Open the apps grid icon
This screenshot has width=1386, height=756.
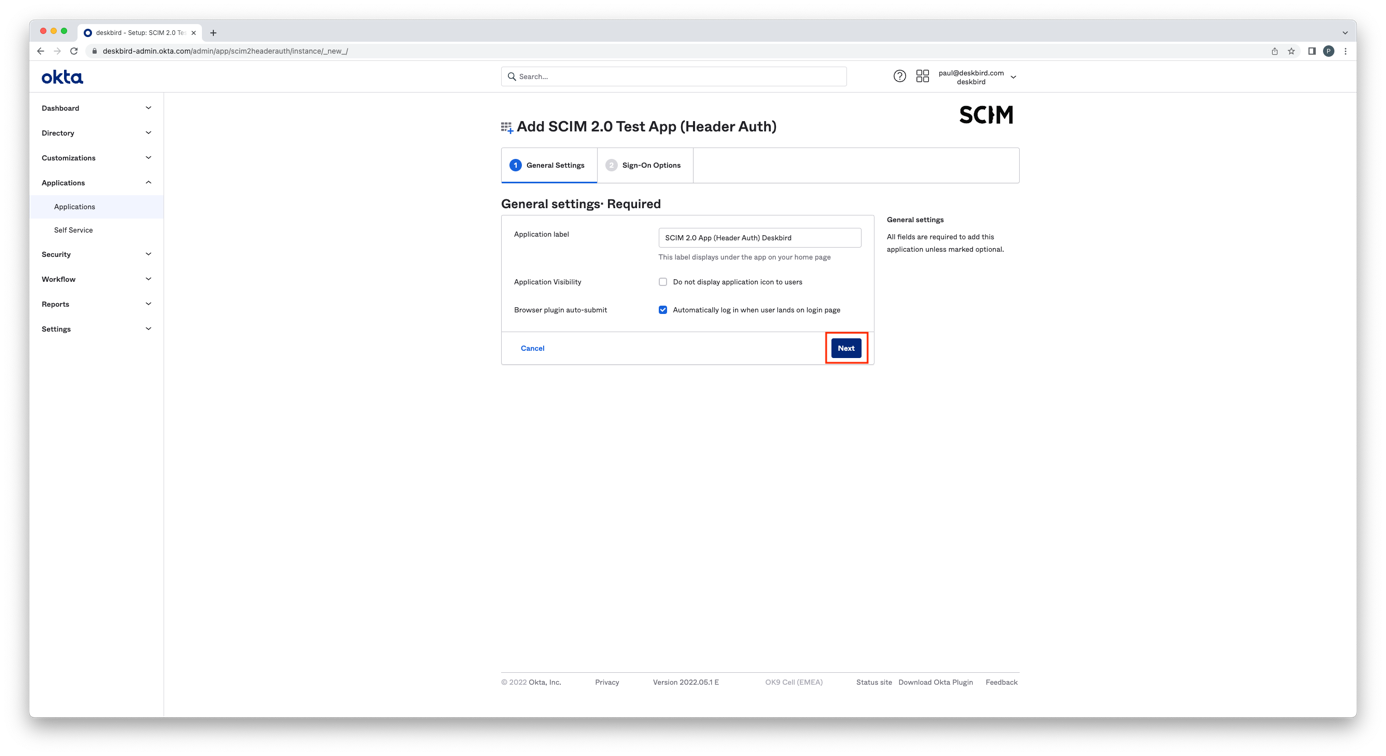click(922, 76)
